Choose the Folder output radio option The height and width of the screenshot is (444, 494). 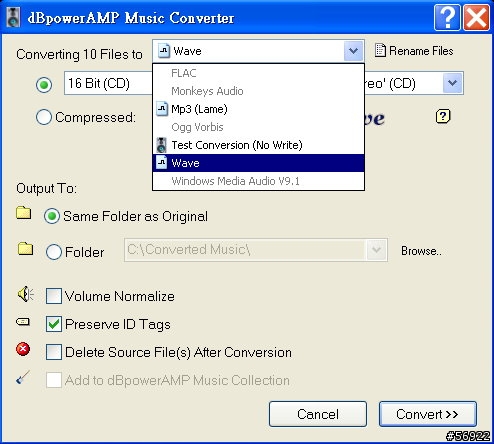(x=54, y=252)
